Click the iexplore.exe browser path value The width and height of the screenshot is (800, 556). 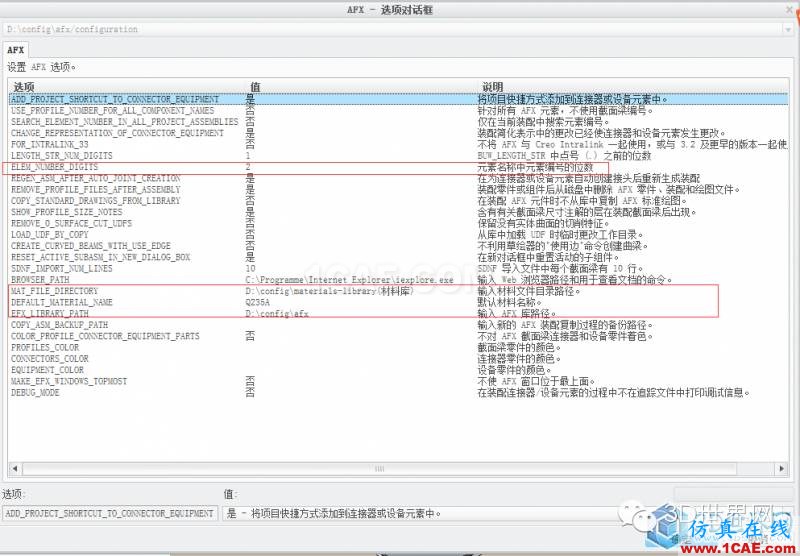(349, 280)
